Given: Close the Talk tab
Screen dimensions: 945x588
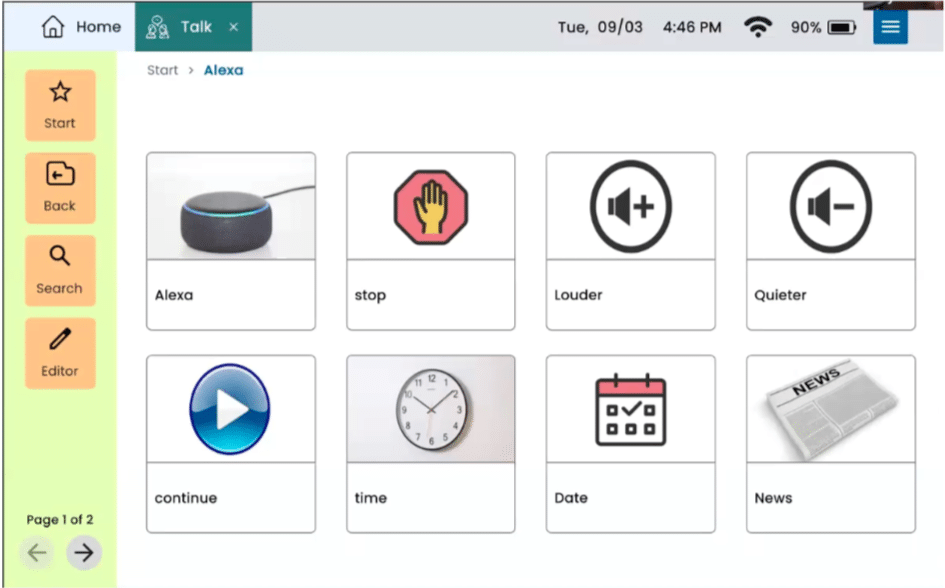Looking at the screenshot, I should pos(234,27).
